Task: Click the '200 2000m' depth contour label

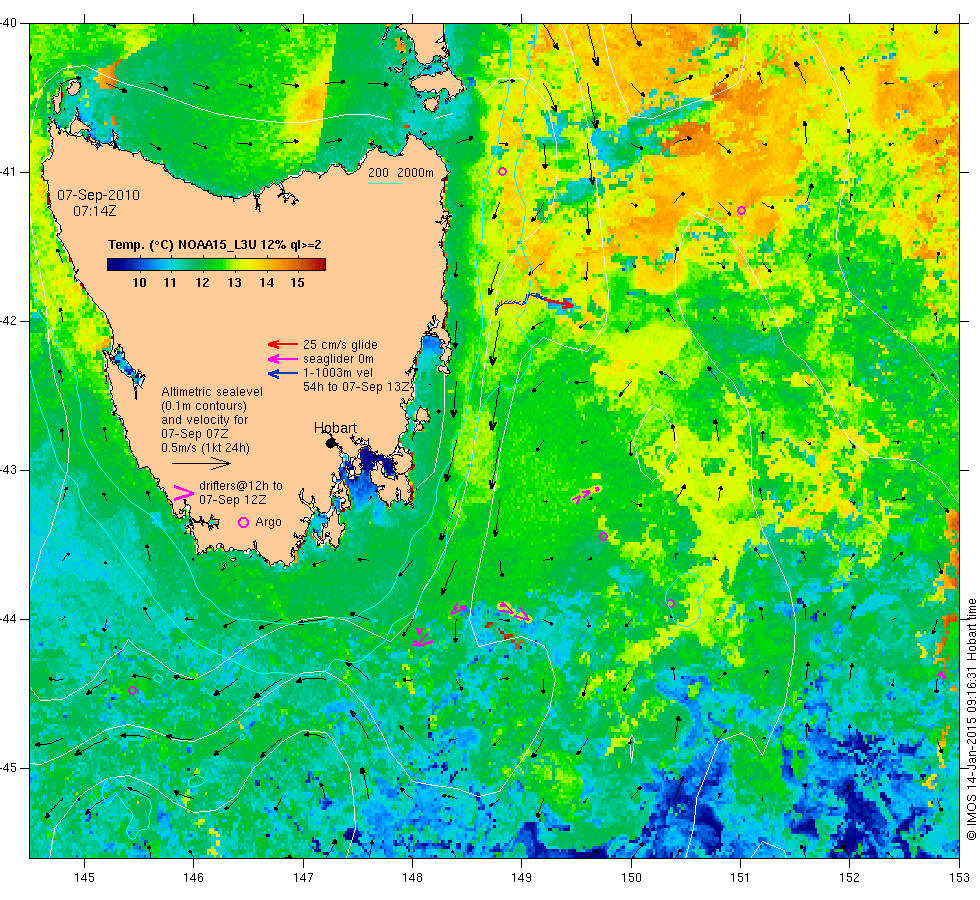Action: pos(401,173)
